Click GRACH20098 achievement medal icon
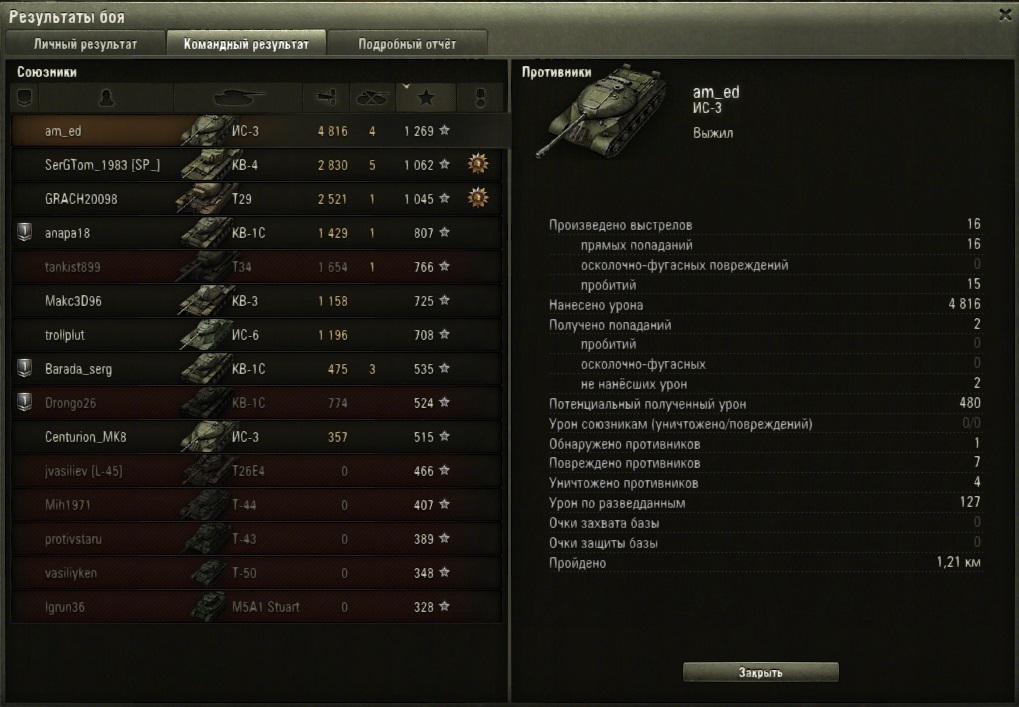The height and width of the screenshot is (707, 1019). coord(478,198)
